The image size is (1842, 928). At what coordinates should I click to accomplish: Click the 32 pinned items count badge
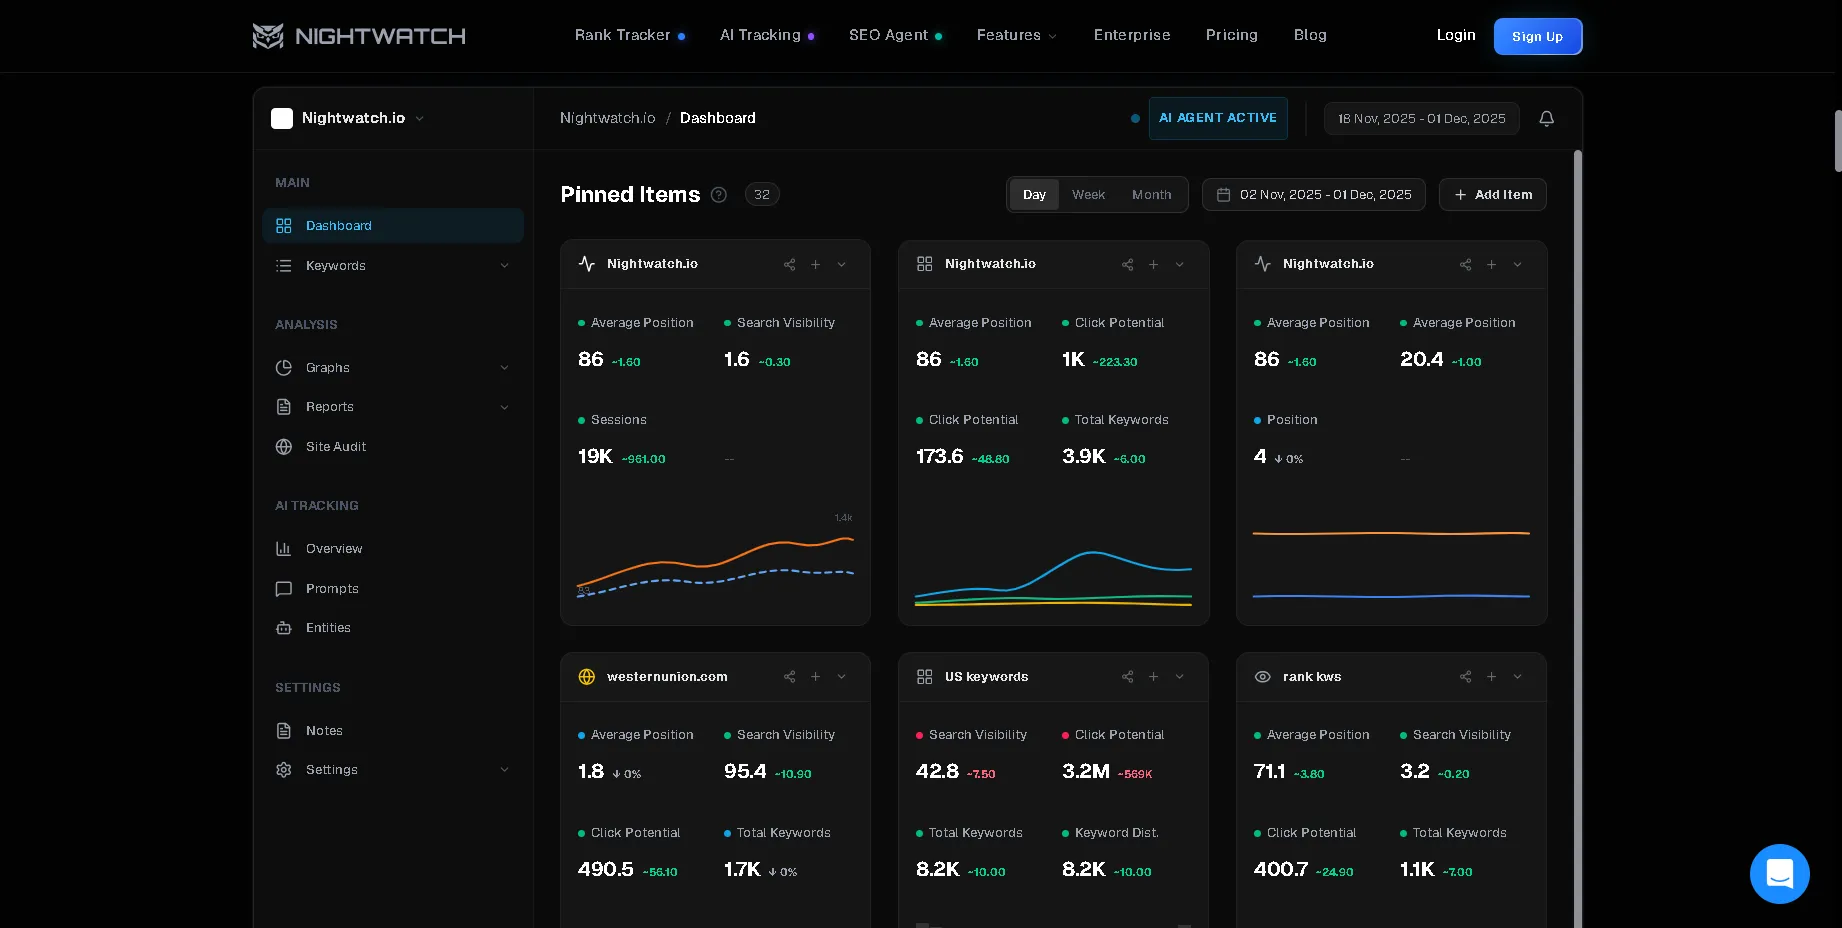click(x=762, y=195)
